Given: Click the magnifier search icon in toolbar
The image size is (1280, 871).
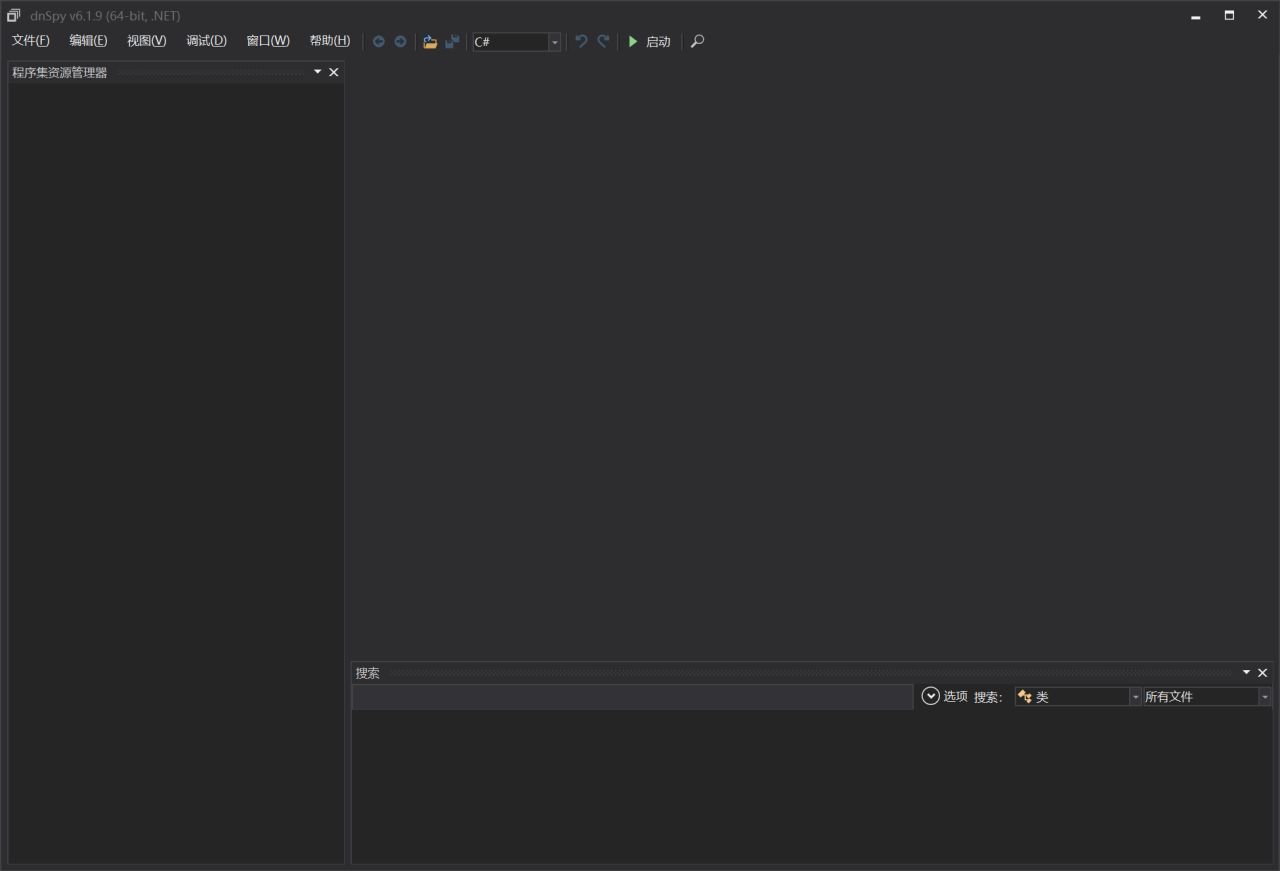Looking at the screenshot, I should 698,42.
